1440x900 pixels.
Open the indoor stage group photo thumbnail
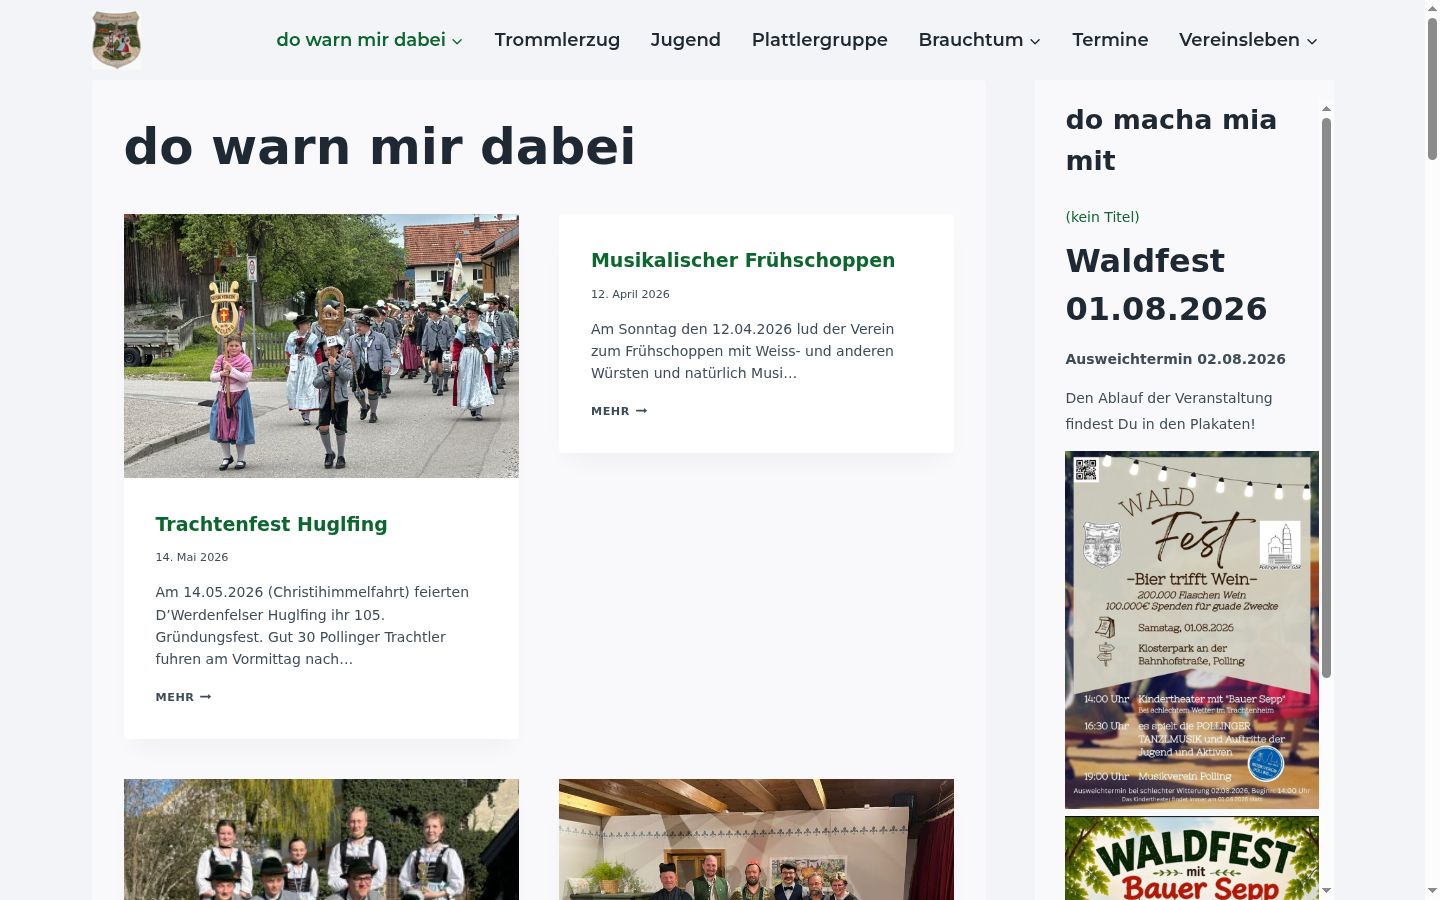[756, 839]
